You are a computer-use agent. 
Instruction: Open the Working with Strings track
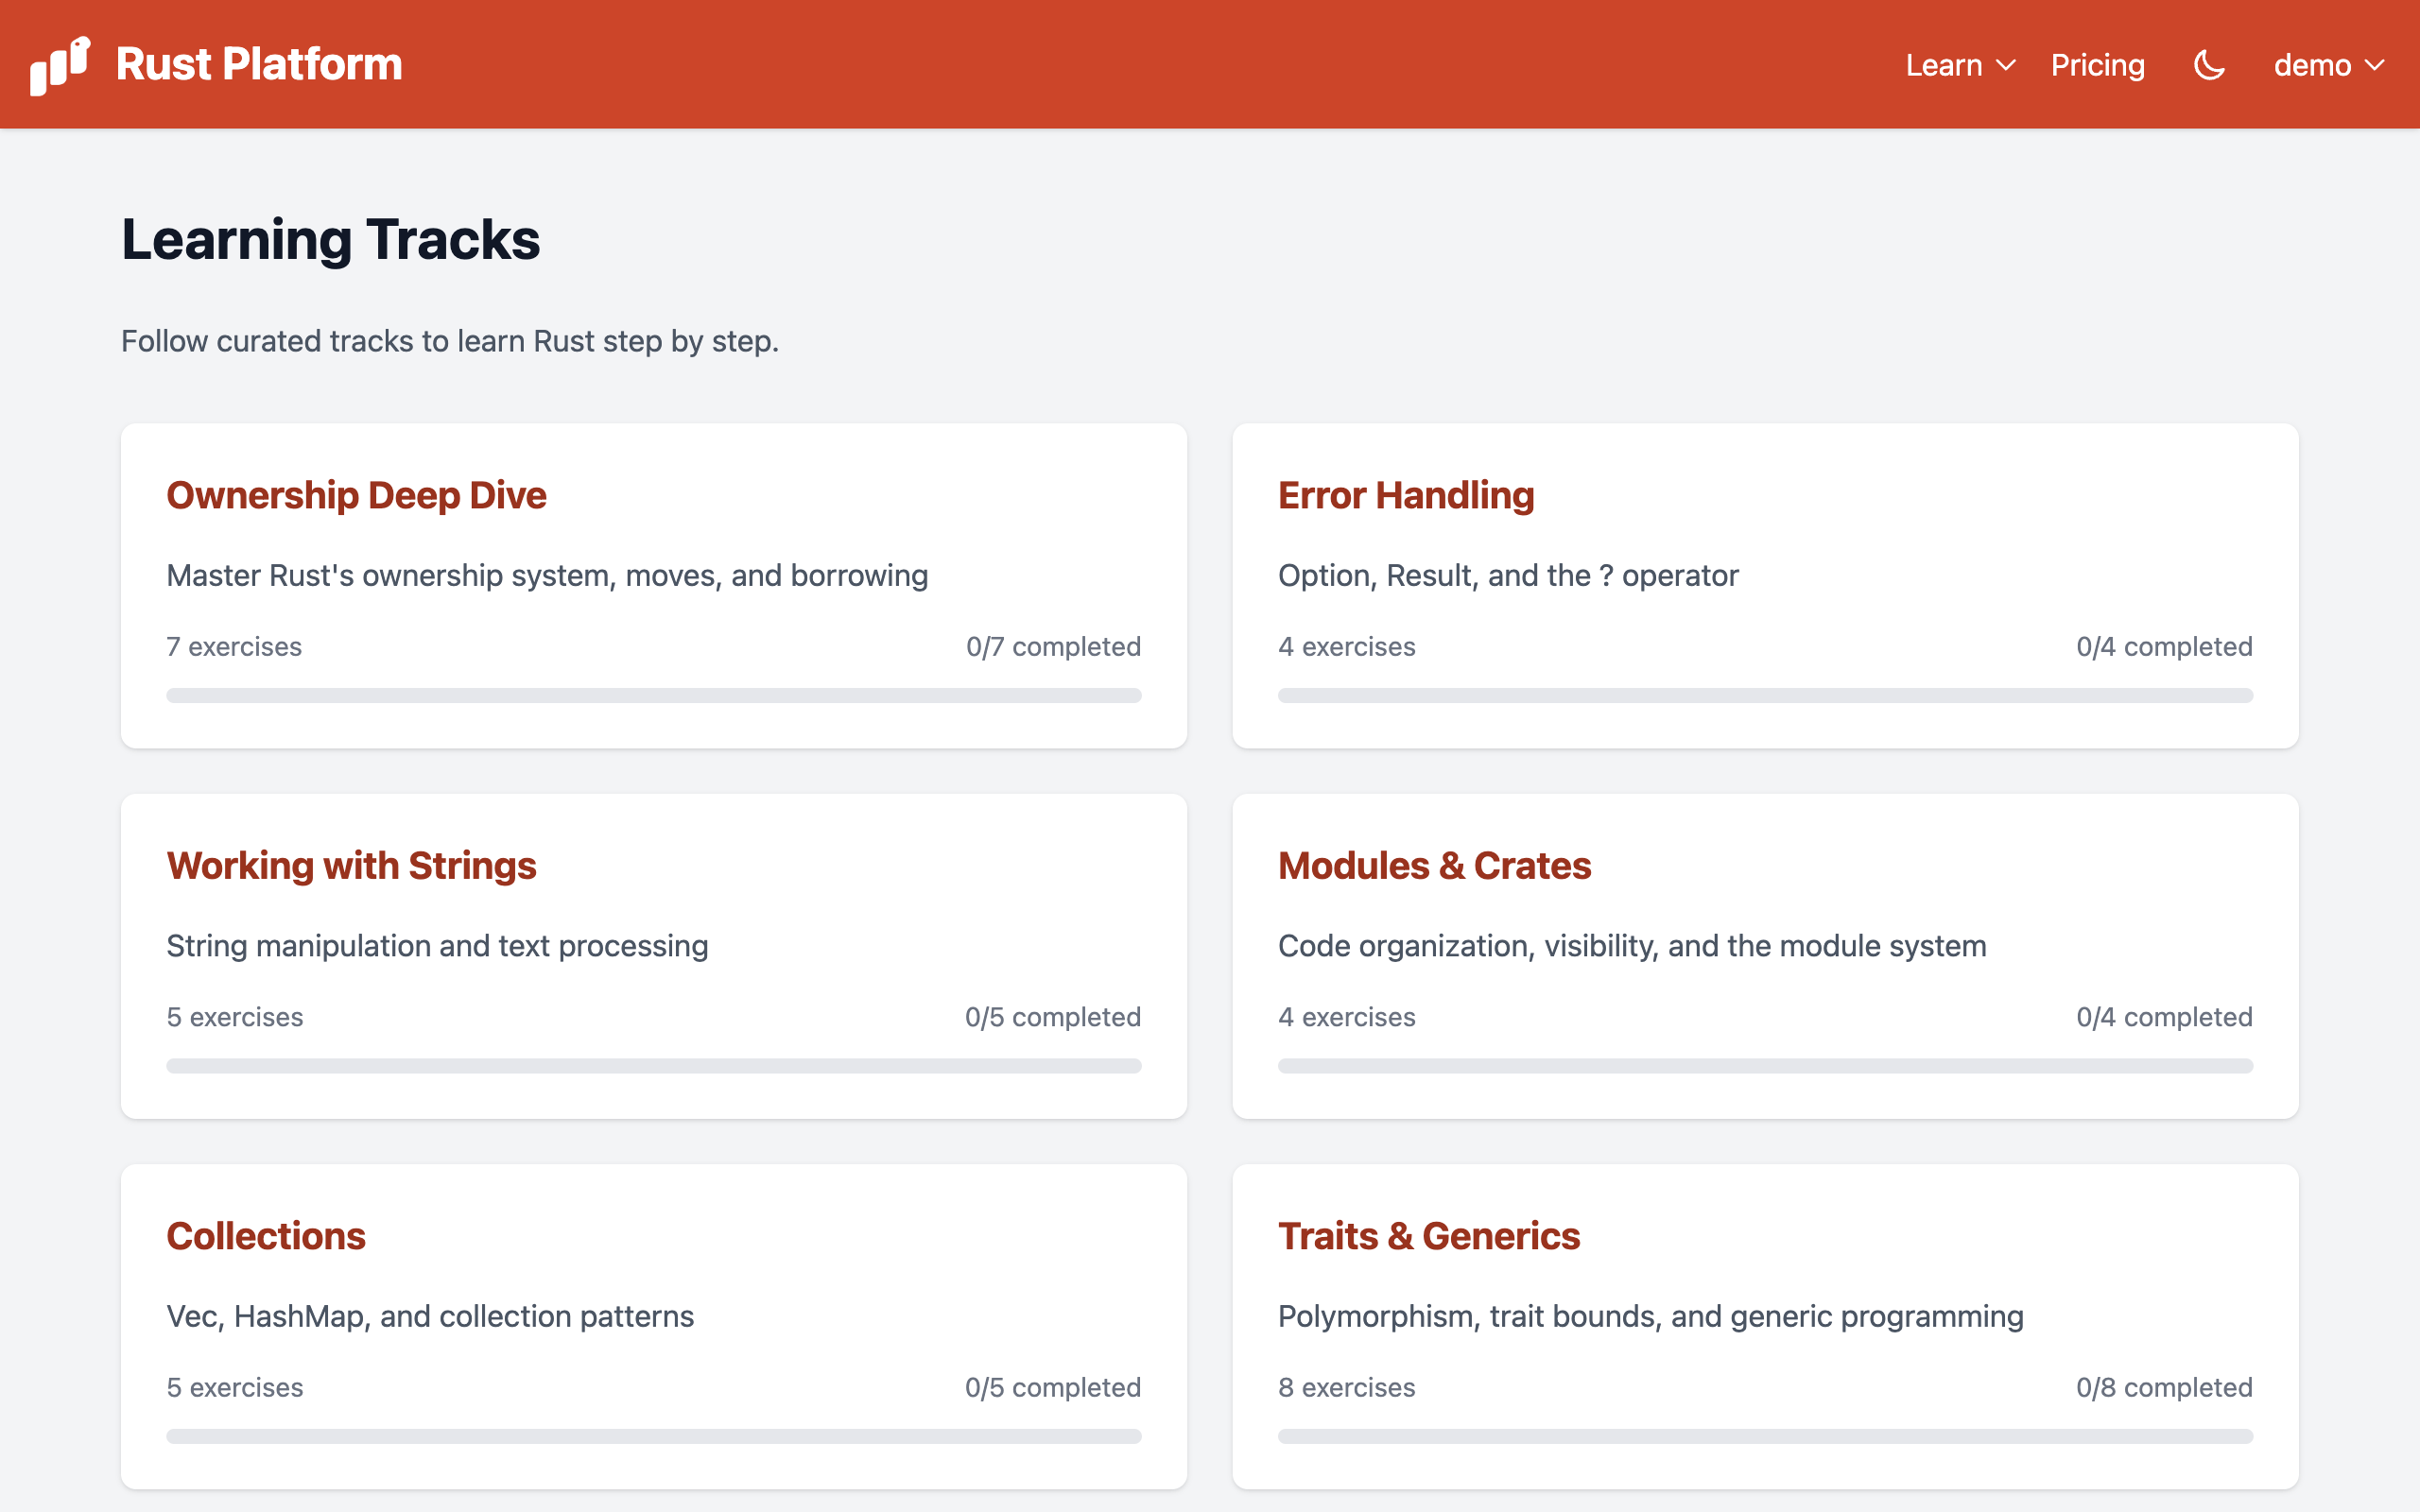[x=351, y=865]
